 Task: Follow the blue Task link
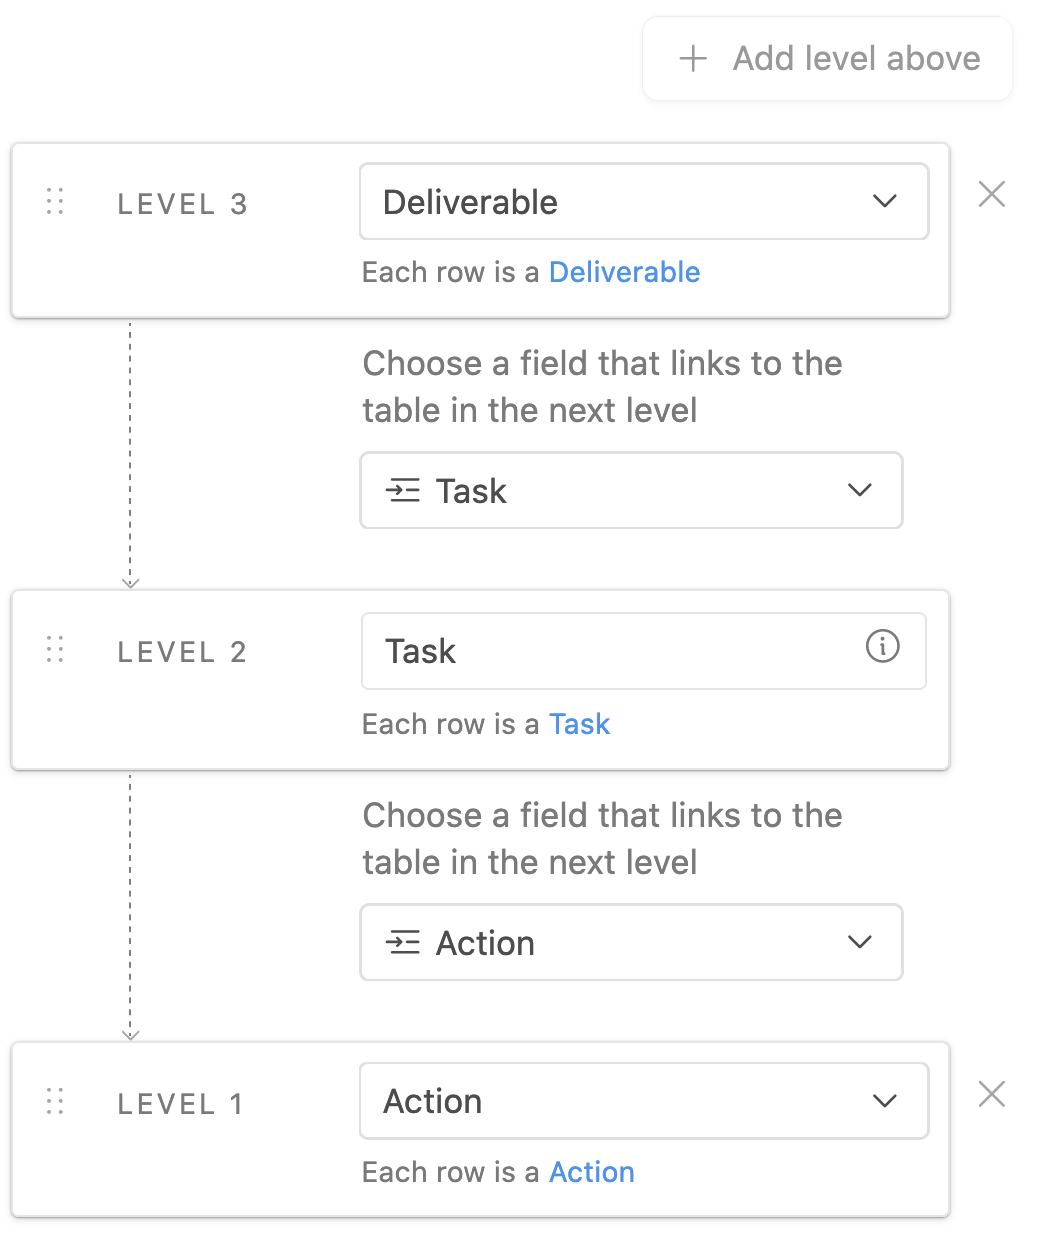[579, 724]
